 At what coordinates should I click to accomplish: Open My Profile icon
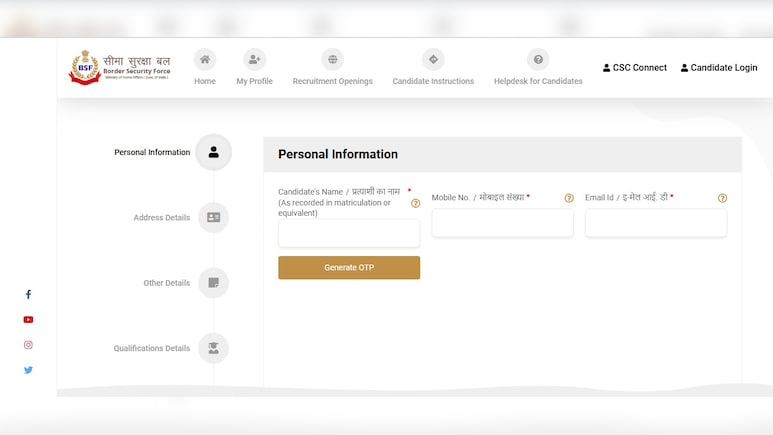(x=255, y=60)
